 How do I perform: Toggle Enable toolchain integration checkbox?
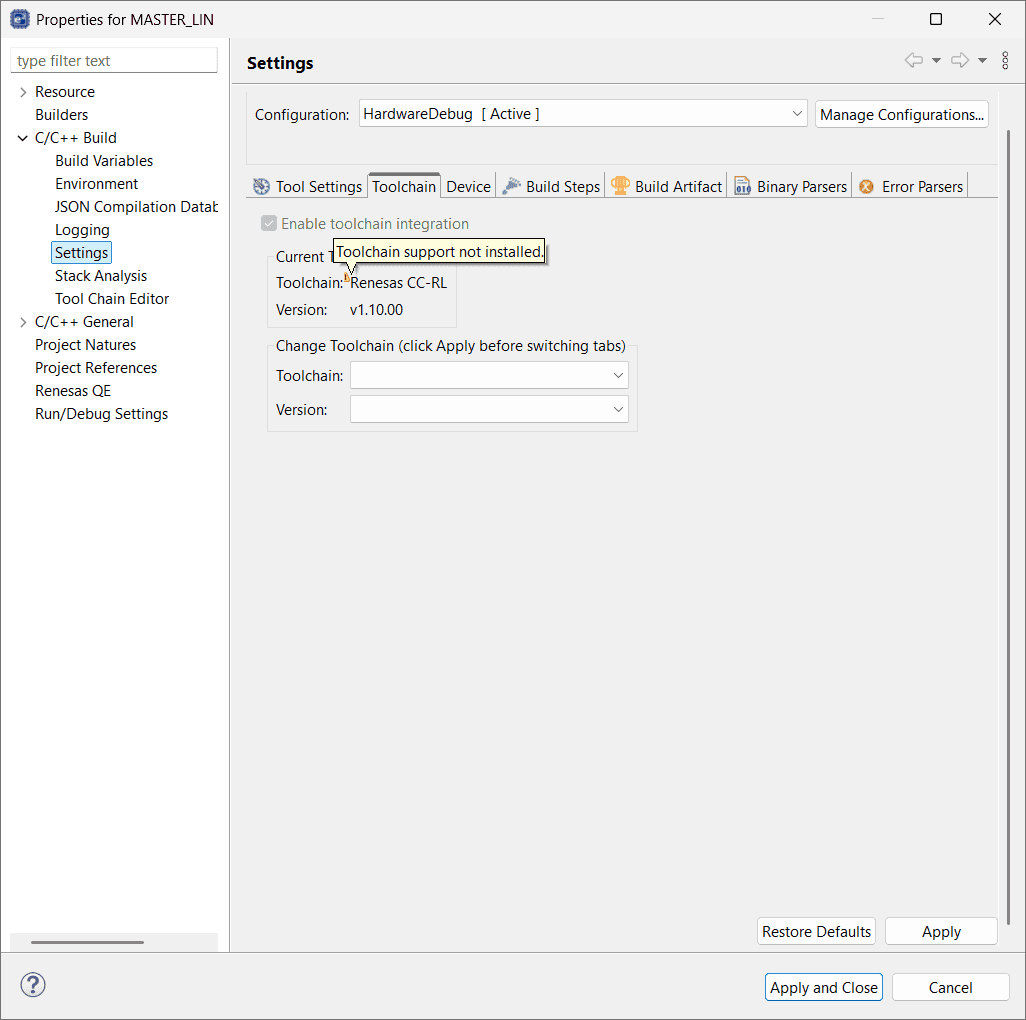[x=269, y=224]
